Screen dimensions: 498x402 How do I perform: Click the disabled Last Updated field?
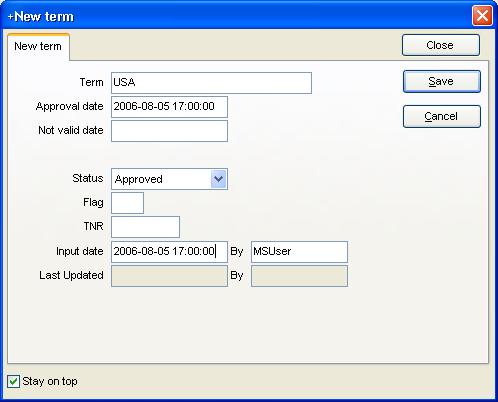(x=169, y=276)
